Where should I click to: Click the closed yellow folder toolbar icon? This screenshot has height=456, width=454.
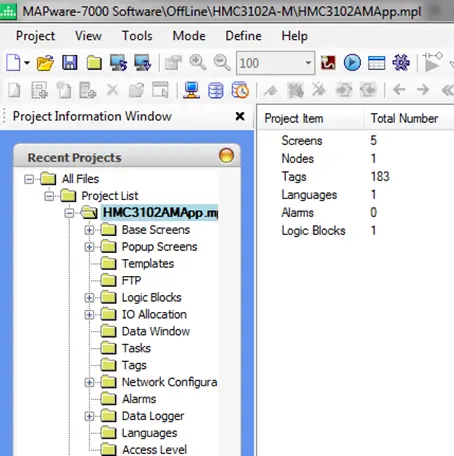click(94, 63)
